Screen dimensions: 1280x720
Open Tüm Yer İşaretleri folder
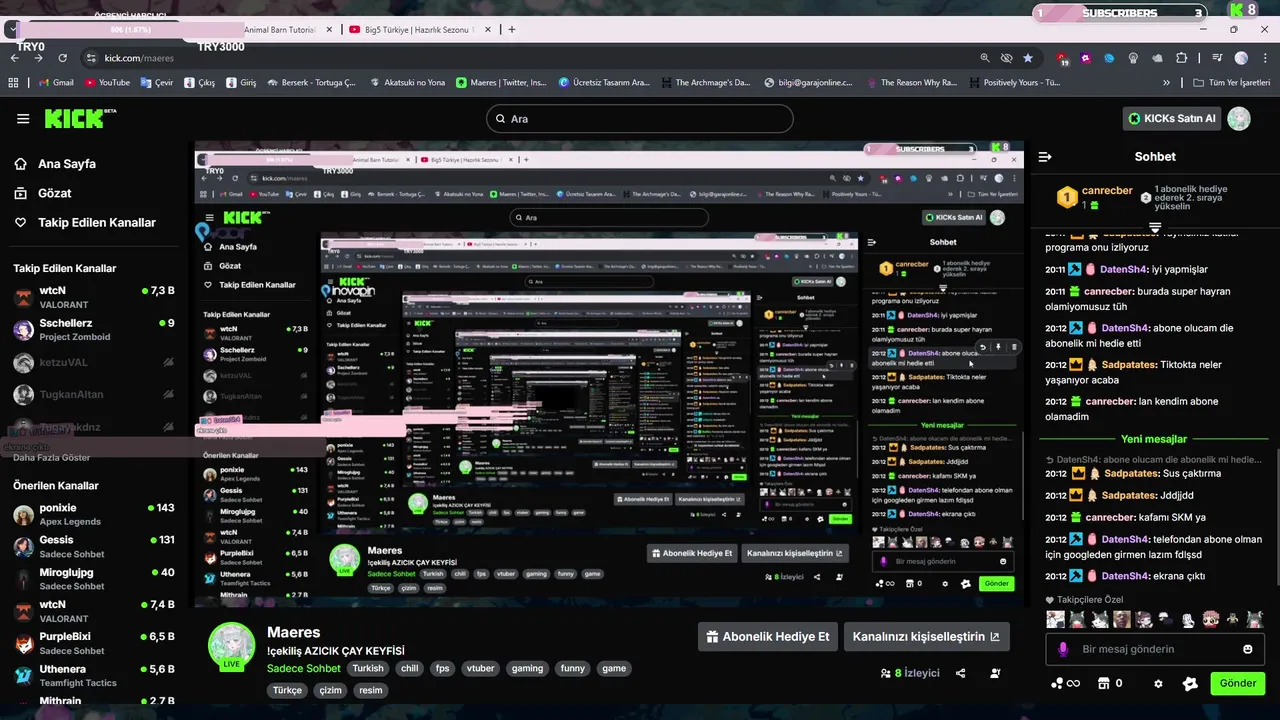[x=1231, y=83]
